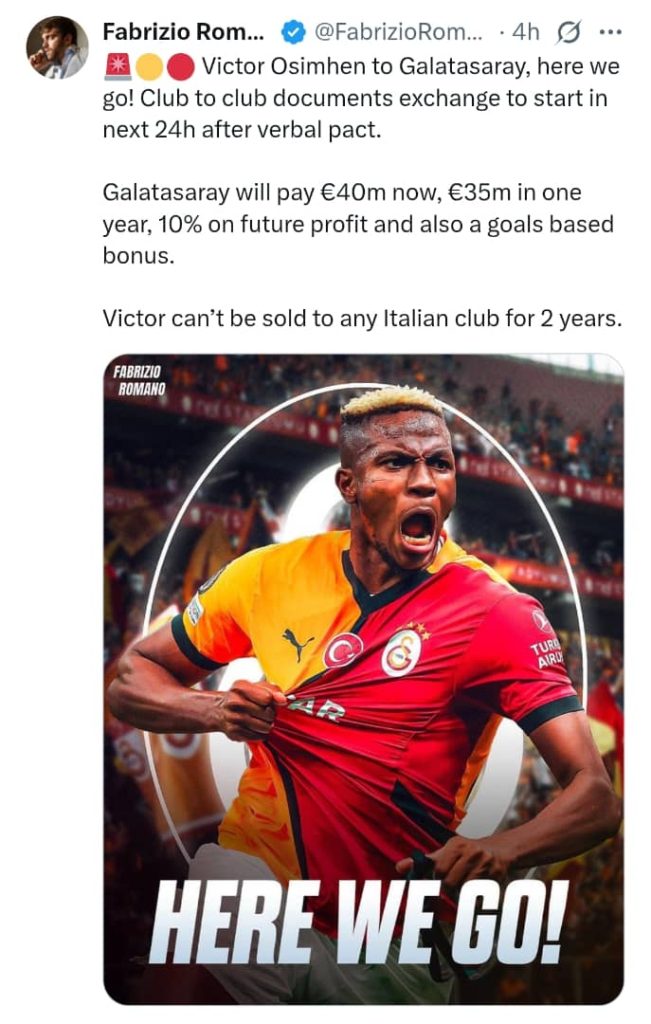651x1024 pixels.
Task: Click the FABRIZIO ROMANO watermark on the image
Action: point(139,381)
